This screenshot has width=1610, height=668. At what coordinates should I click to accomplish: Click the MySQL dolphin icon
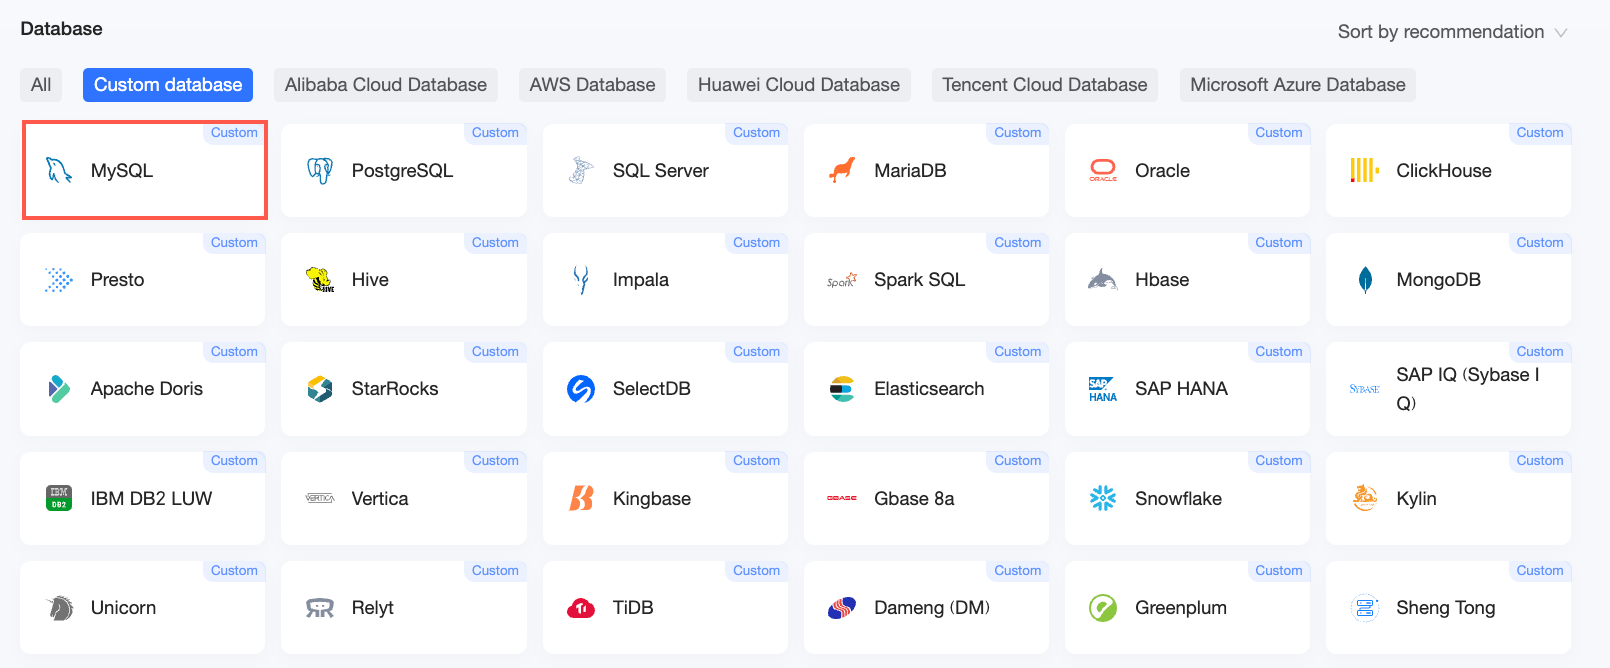59,171
